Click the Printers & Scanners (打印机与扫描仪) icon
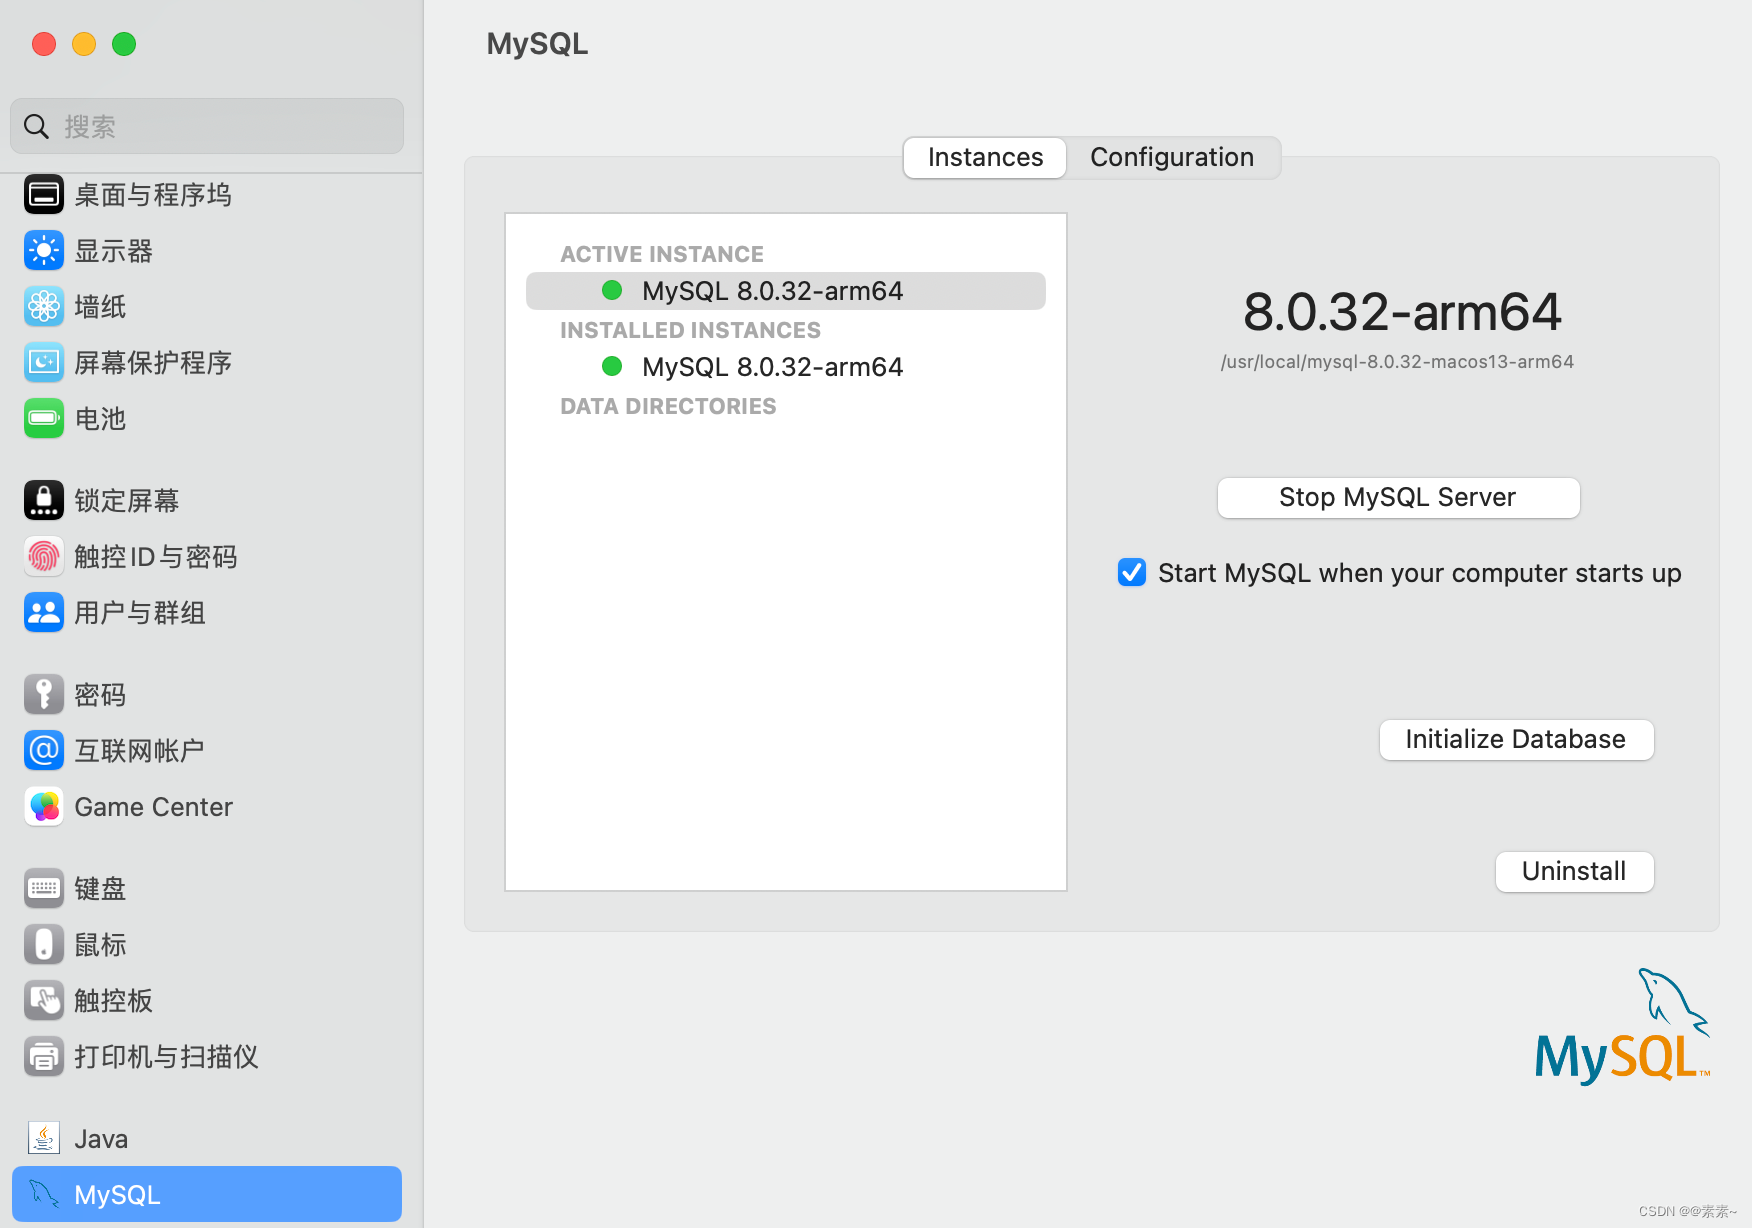Screen dimensions: 1752x1228 44,1057
